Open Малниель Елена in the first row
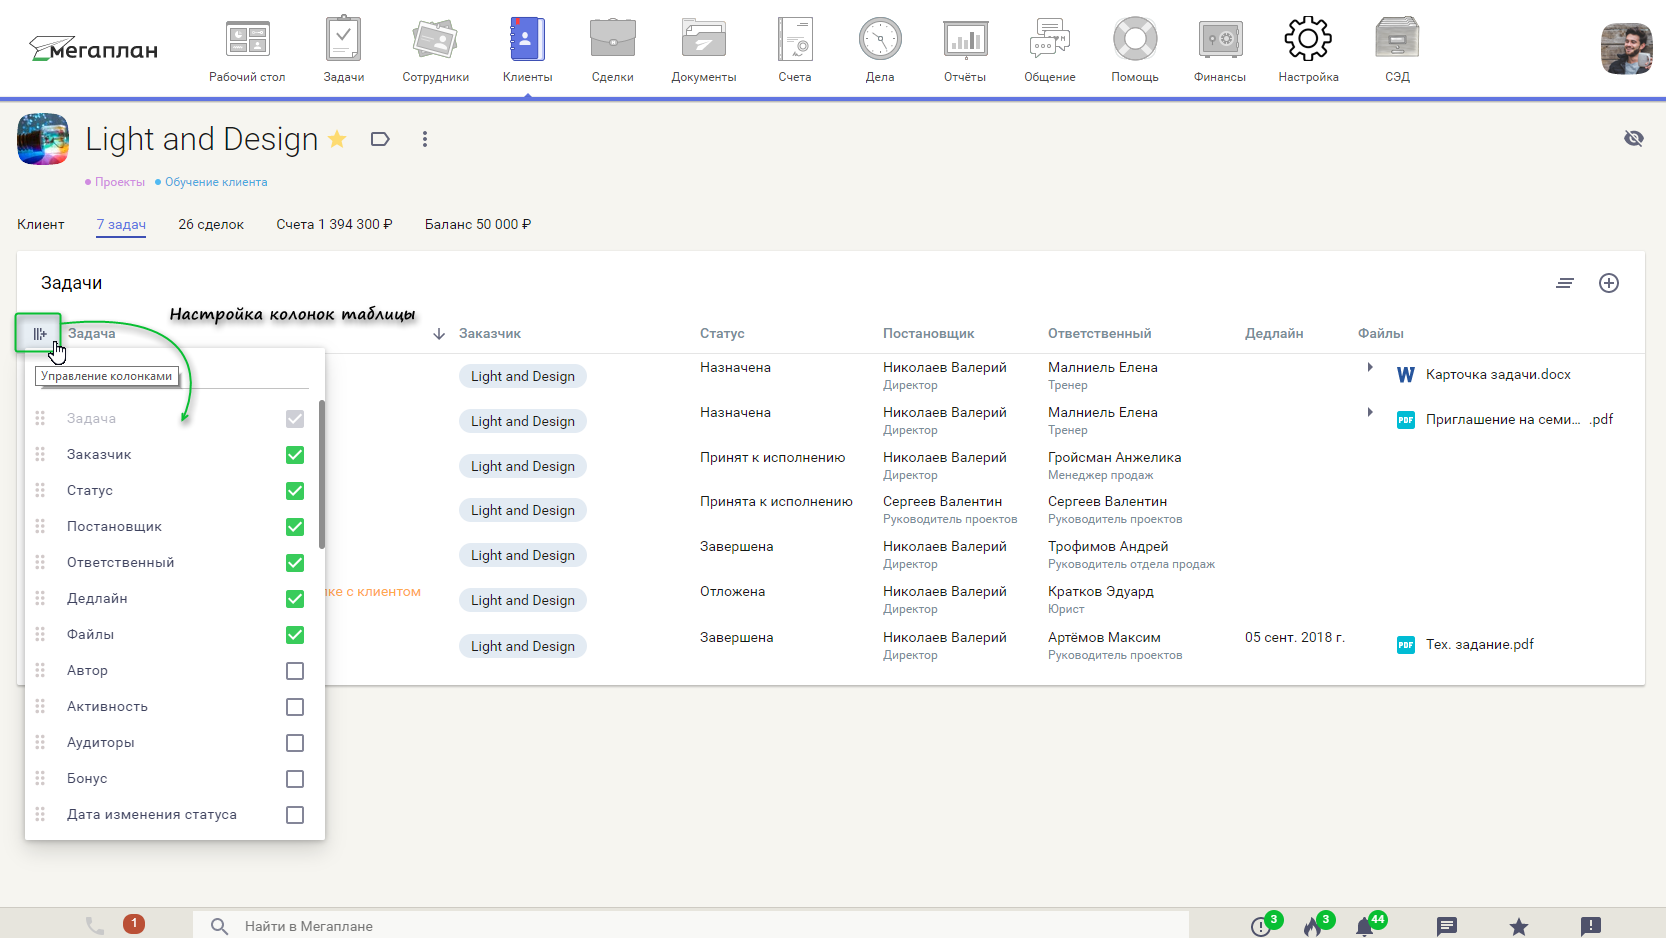The width and height of the screenshot is (1666, 938). pyautogui.click(x=1103, y=367)
